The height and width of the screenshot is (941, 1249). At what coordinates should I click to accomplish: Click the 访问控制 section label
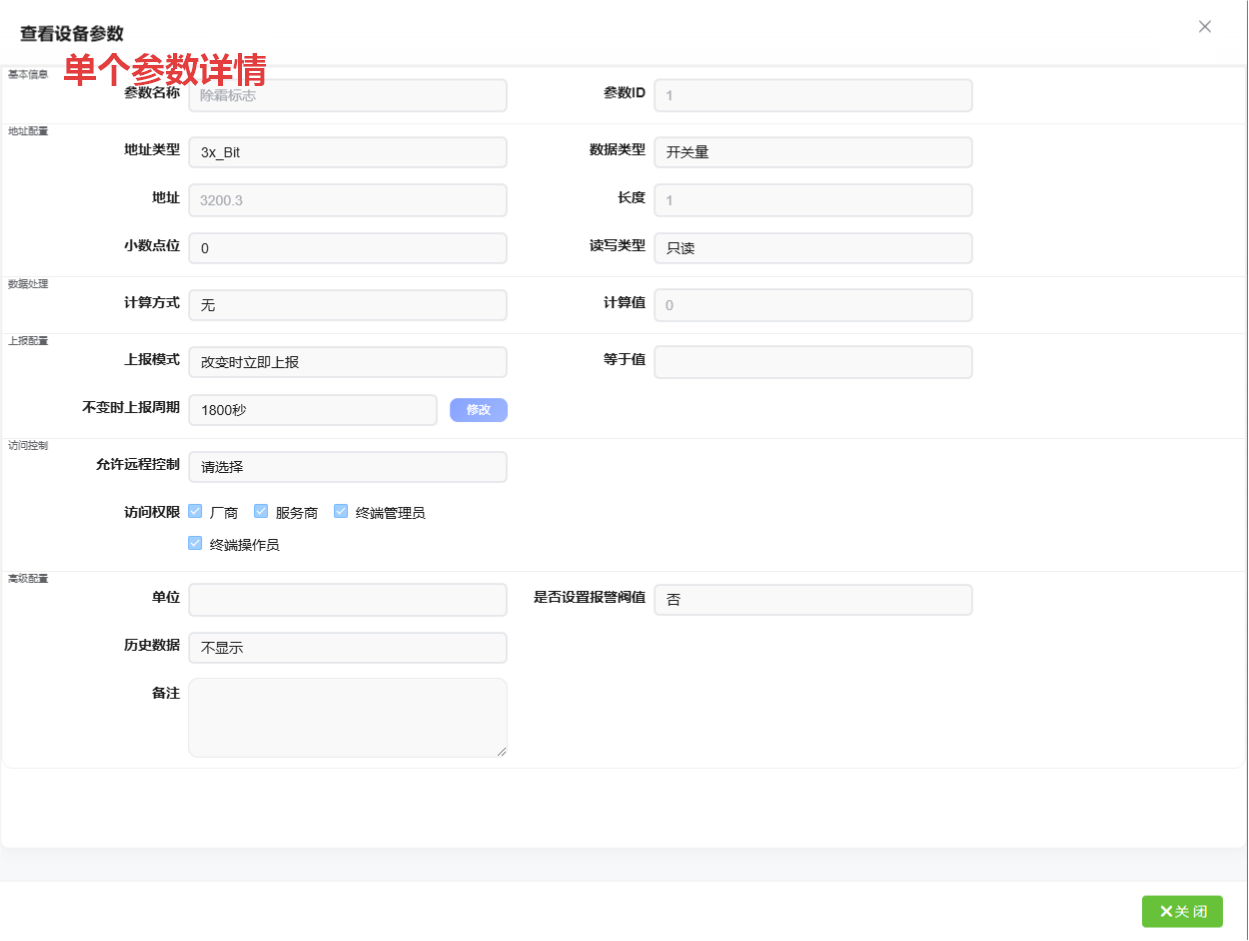[28, 446]
